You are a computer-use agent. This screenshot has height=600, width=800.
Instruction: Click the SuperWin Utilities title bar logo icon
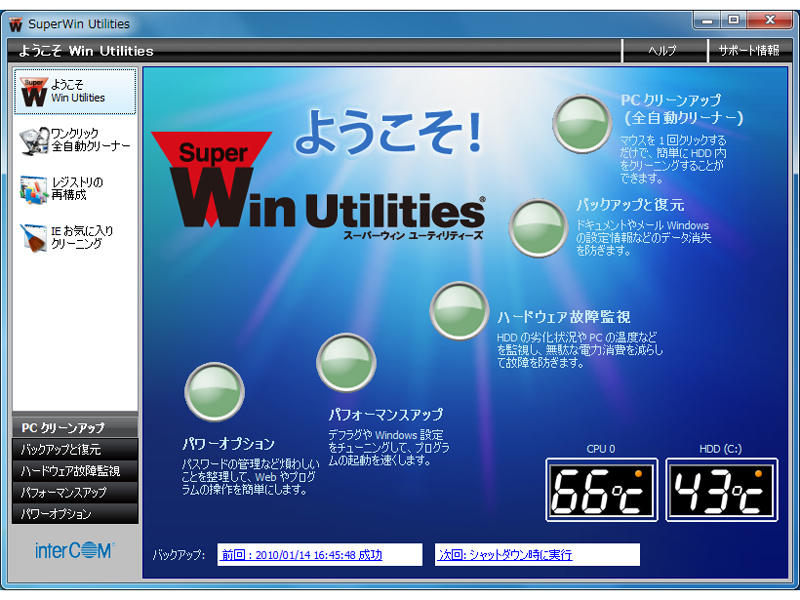[x=16, y=24]
